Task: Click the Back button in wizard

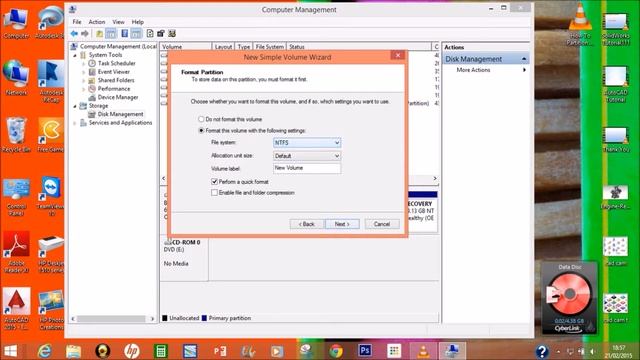Action: [x=307, y=224]
